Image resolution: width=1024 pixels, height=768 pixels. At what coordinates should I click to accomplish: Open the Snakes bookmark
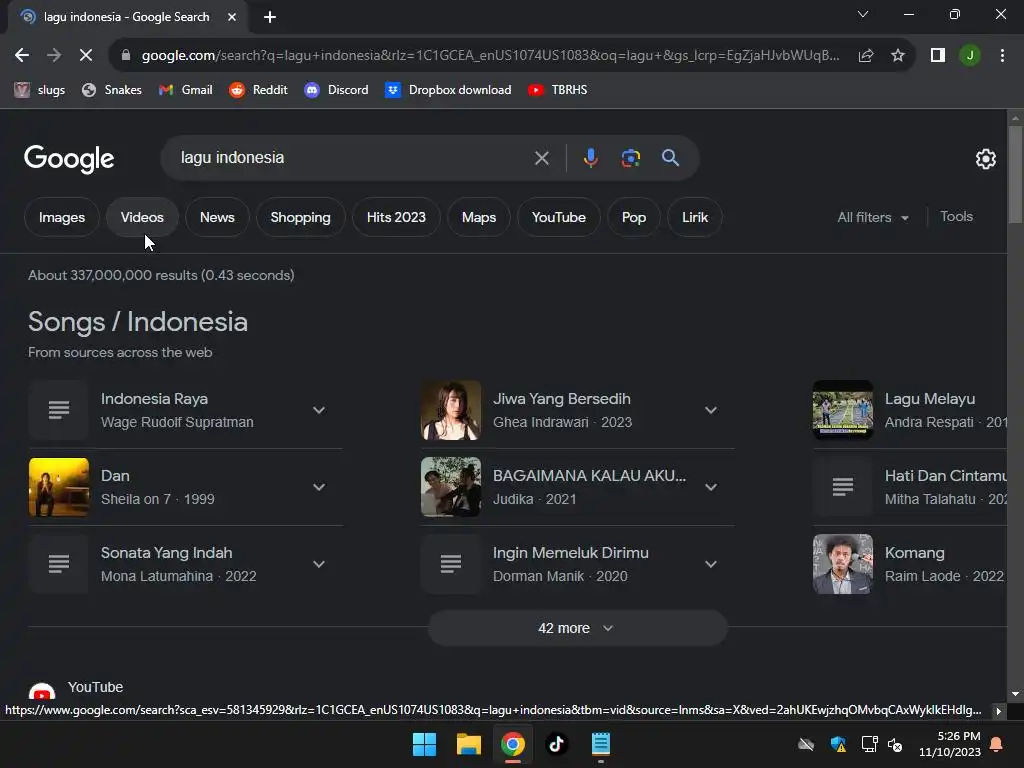pyautogui.click(x=112, y=90)
